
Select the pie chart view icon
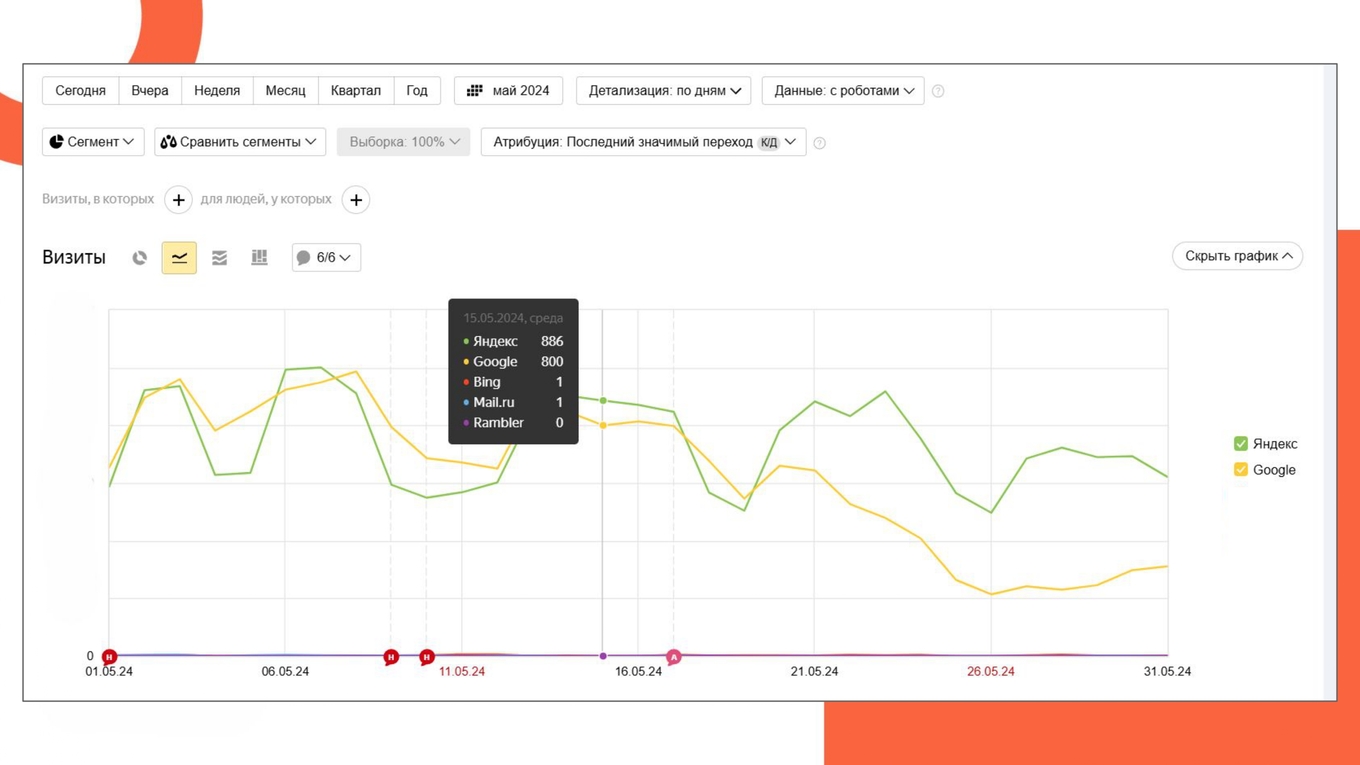[x=139, y=257]
